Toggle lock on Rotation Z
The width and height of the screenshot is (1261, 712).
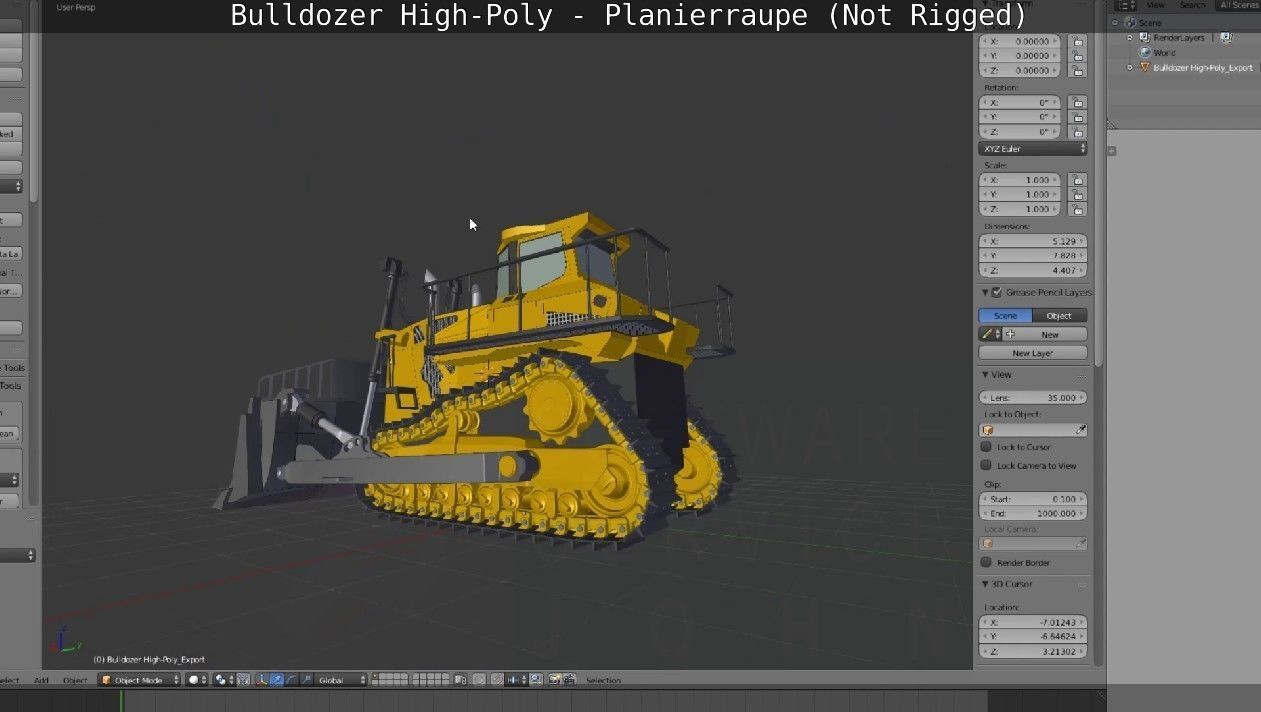coord(1077,131)
